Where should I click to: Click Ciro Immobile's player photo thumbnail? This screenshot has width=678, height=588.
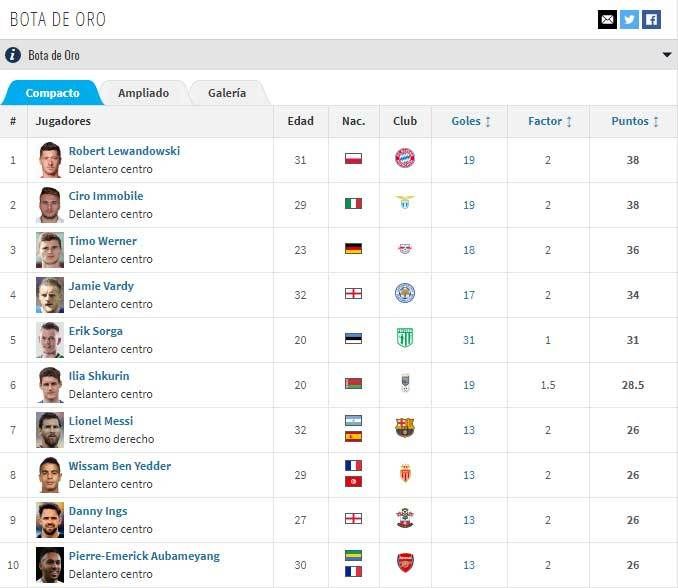click(x=50, y=204)
